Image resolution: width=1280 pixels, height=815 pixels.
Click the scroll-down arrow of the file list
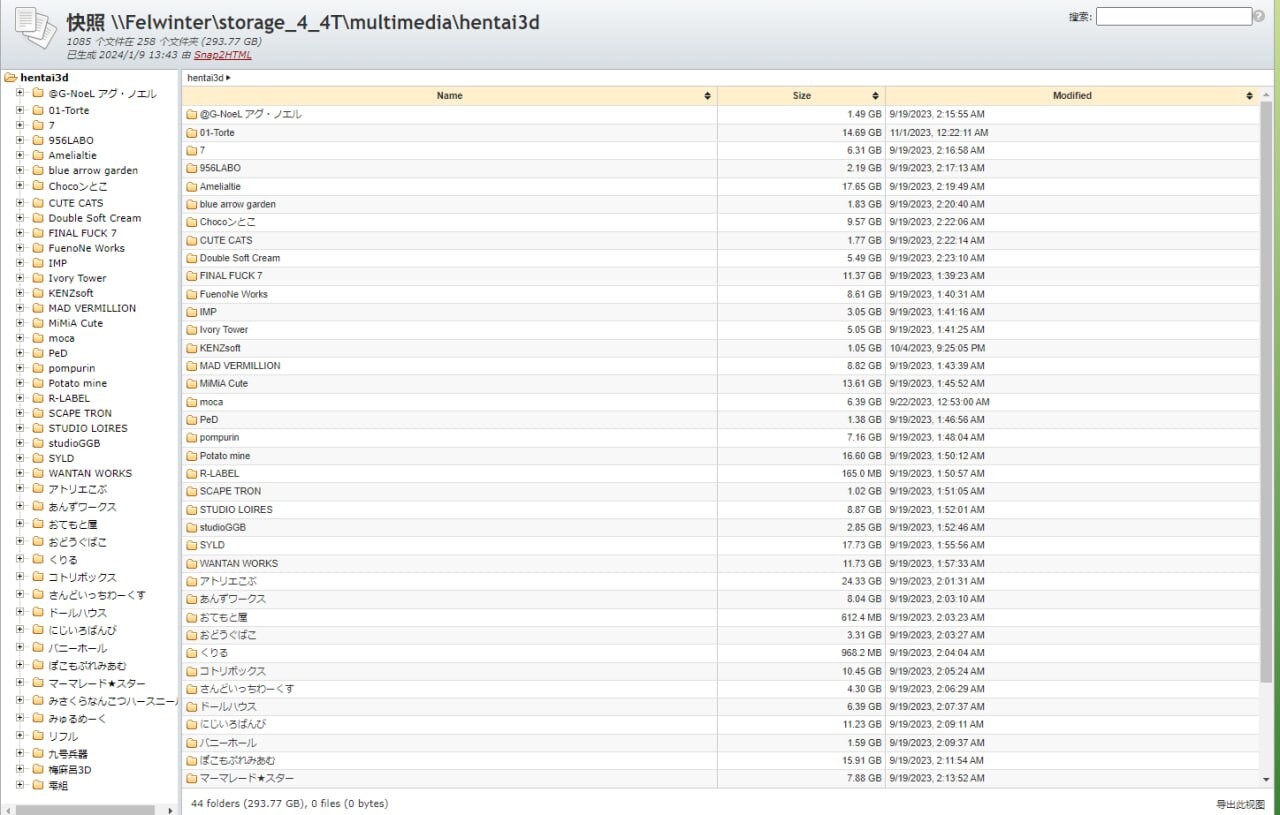[1266, 779]
